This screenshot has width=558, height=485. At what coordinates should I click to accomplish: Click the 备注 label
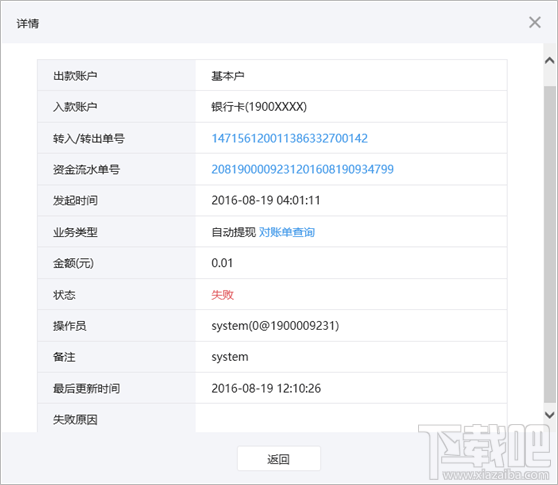coord(64,357)
